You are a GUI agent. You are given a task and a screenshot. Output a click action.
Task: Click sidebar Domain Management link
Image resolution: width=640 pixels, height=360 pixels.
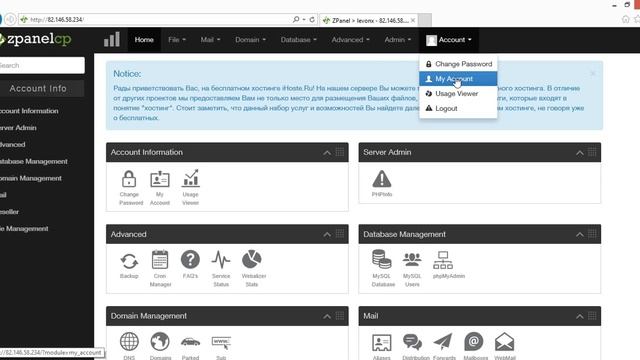tap(31, 178)
